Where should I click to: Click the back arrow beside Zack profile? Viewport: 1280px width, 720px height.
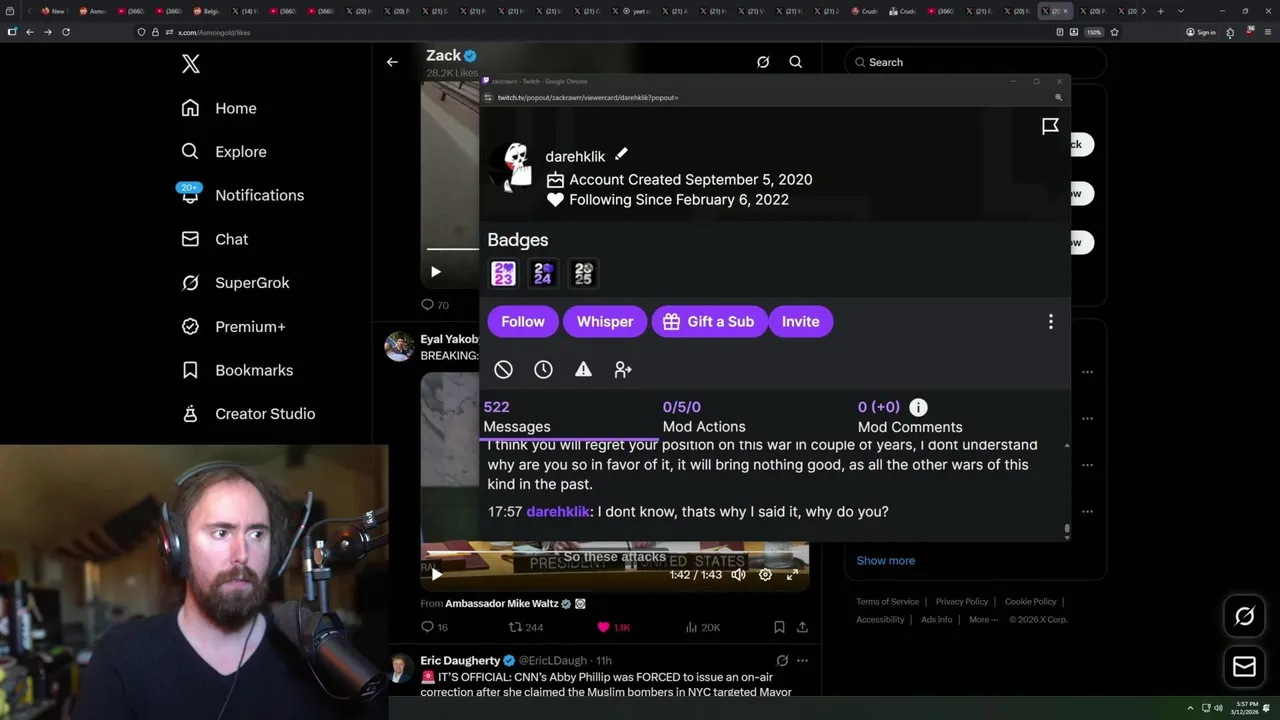tap(392, 62)
